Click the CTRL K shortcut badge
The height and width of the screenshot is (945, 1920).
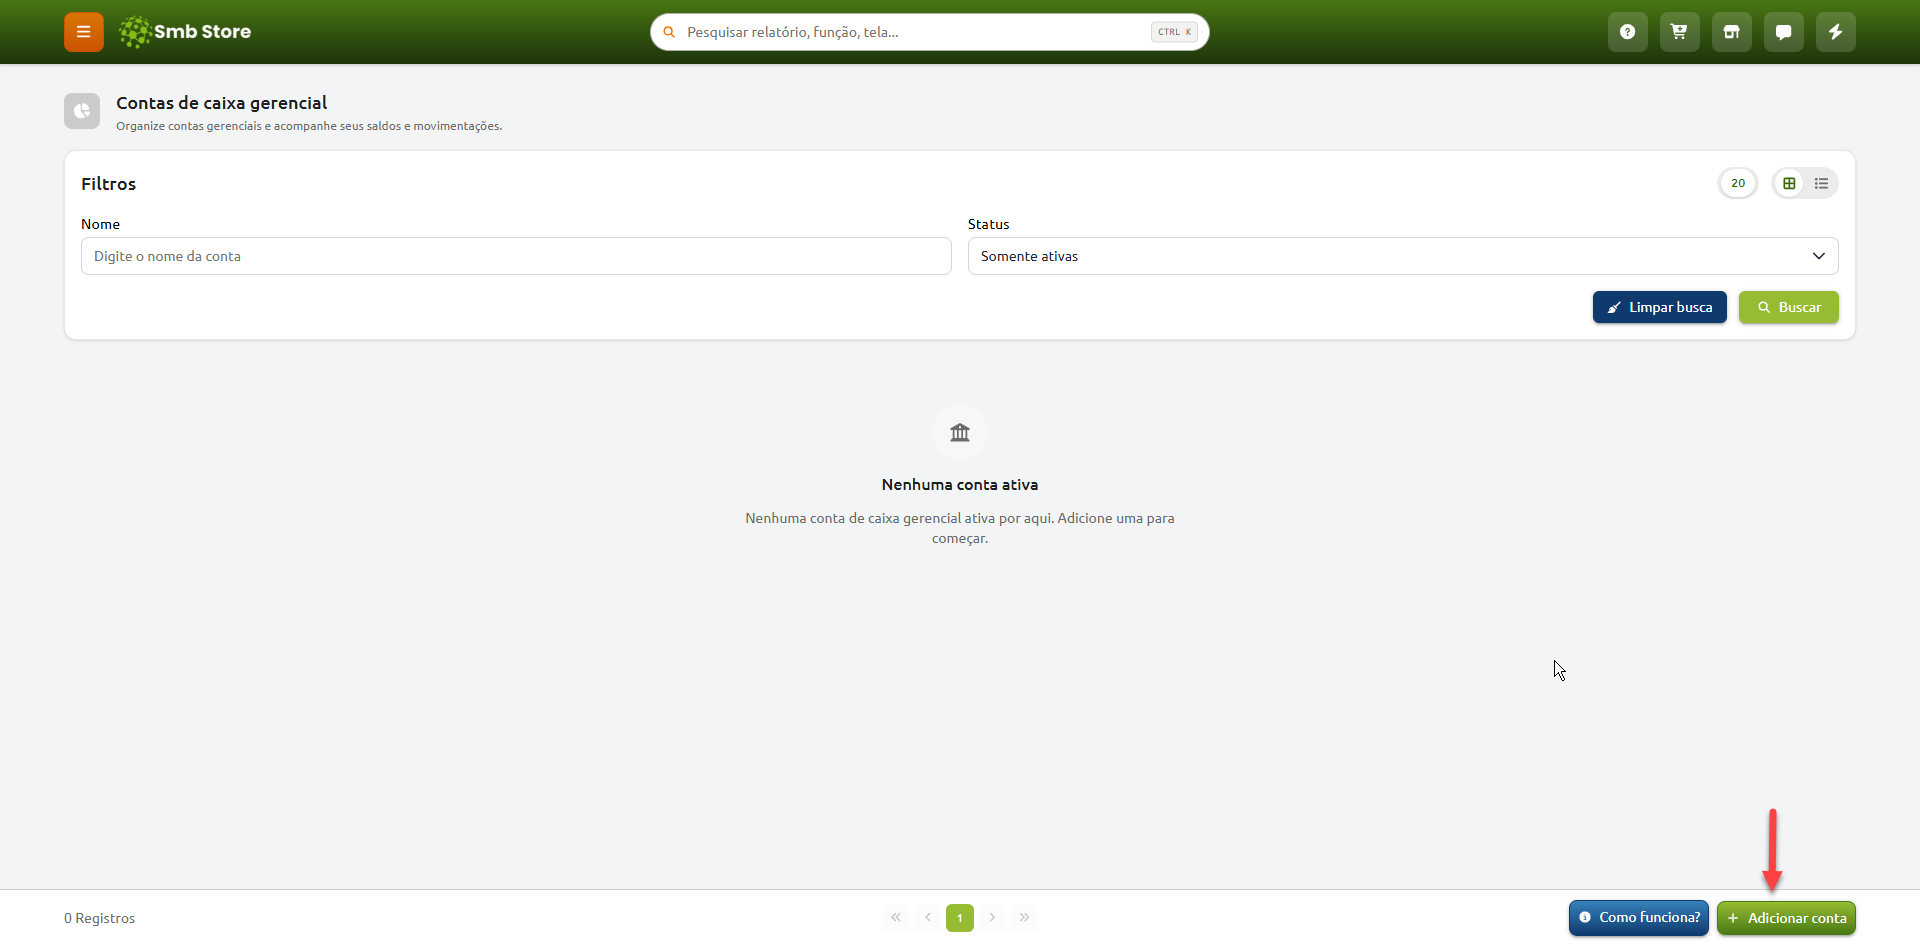(x=1174, y=32)
